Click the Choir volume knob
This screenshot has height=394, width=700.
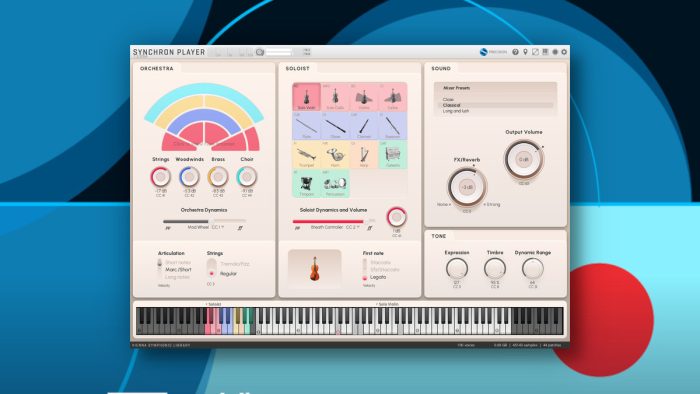point(247,177)
